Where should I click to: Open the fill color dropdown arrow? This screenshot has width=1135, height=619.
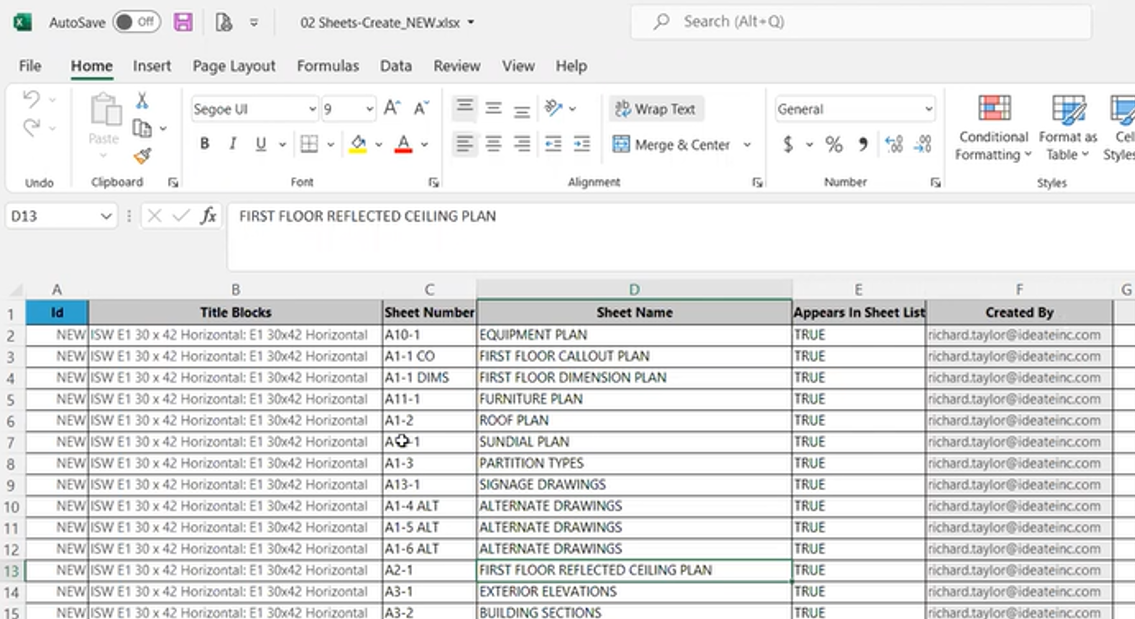(x=379, y=145)
